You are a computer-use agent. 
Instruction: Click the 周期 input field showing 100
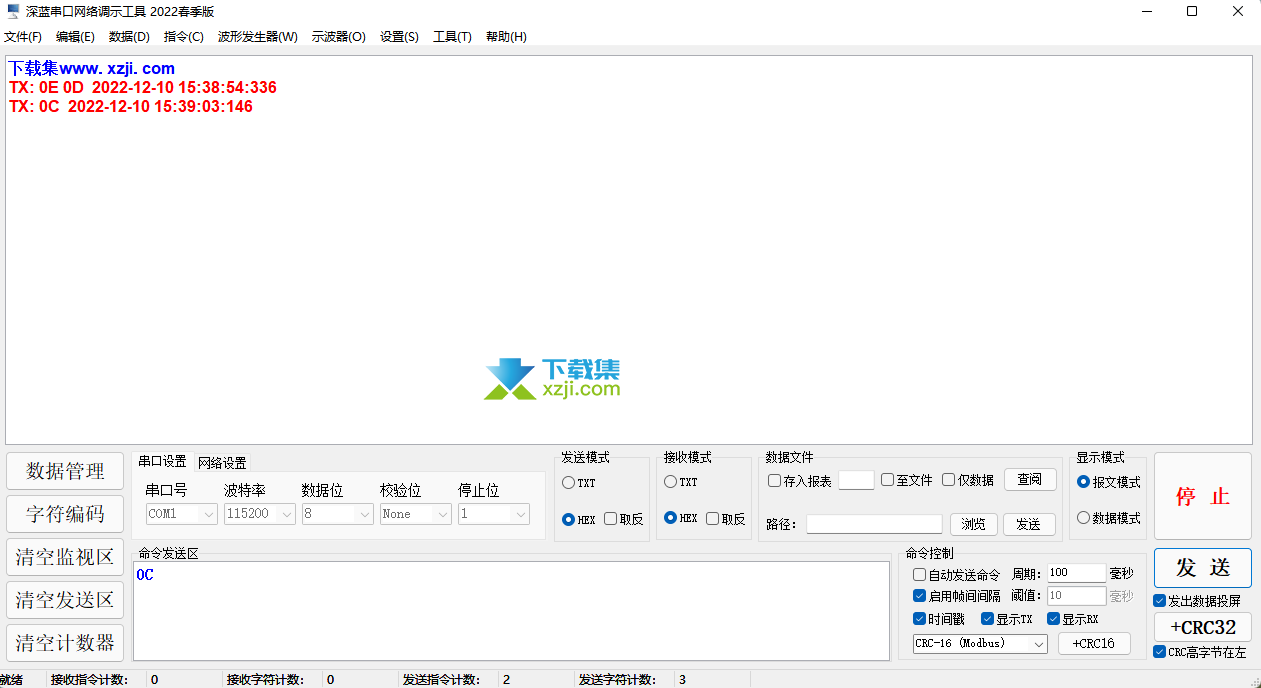tap(1076, 574)
